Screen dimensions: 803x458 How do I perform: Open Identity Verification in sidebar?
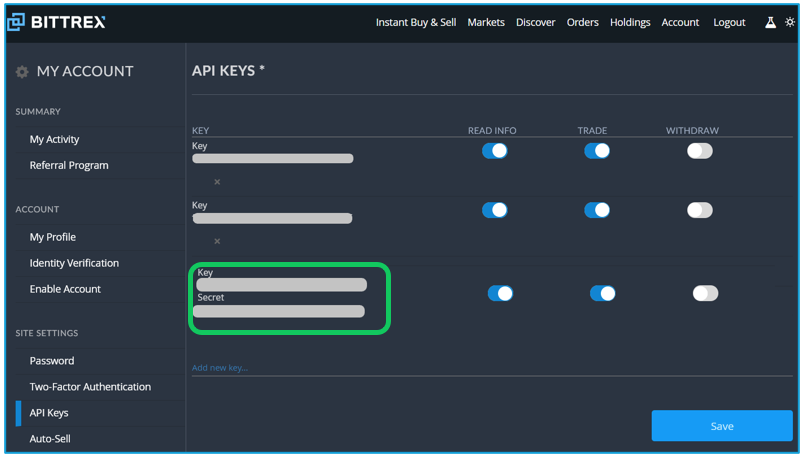tap(74, 263)
